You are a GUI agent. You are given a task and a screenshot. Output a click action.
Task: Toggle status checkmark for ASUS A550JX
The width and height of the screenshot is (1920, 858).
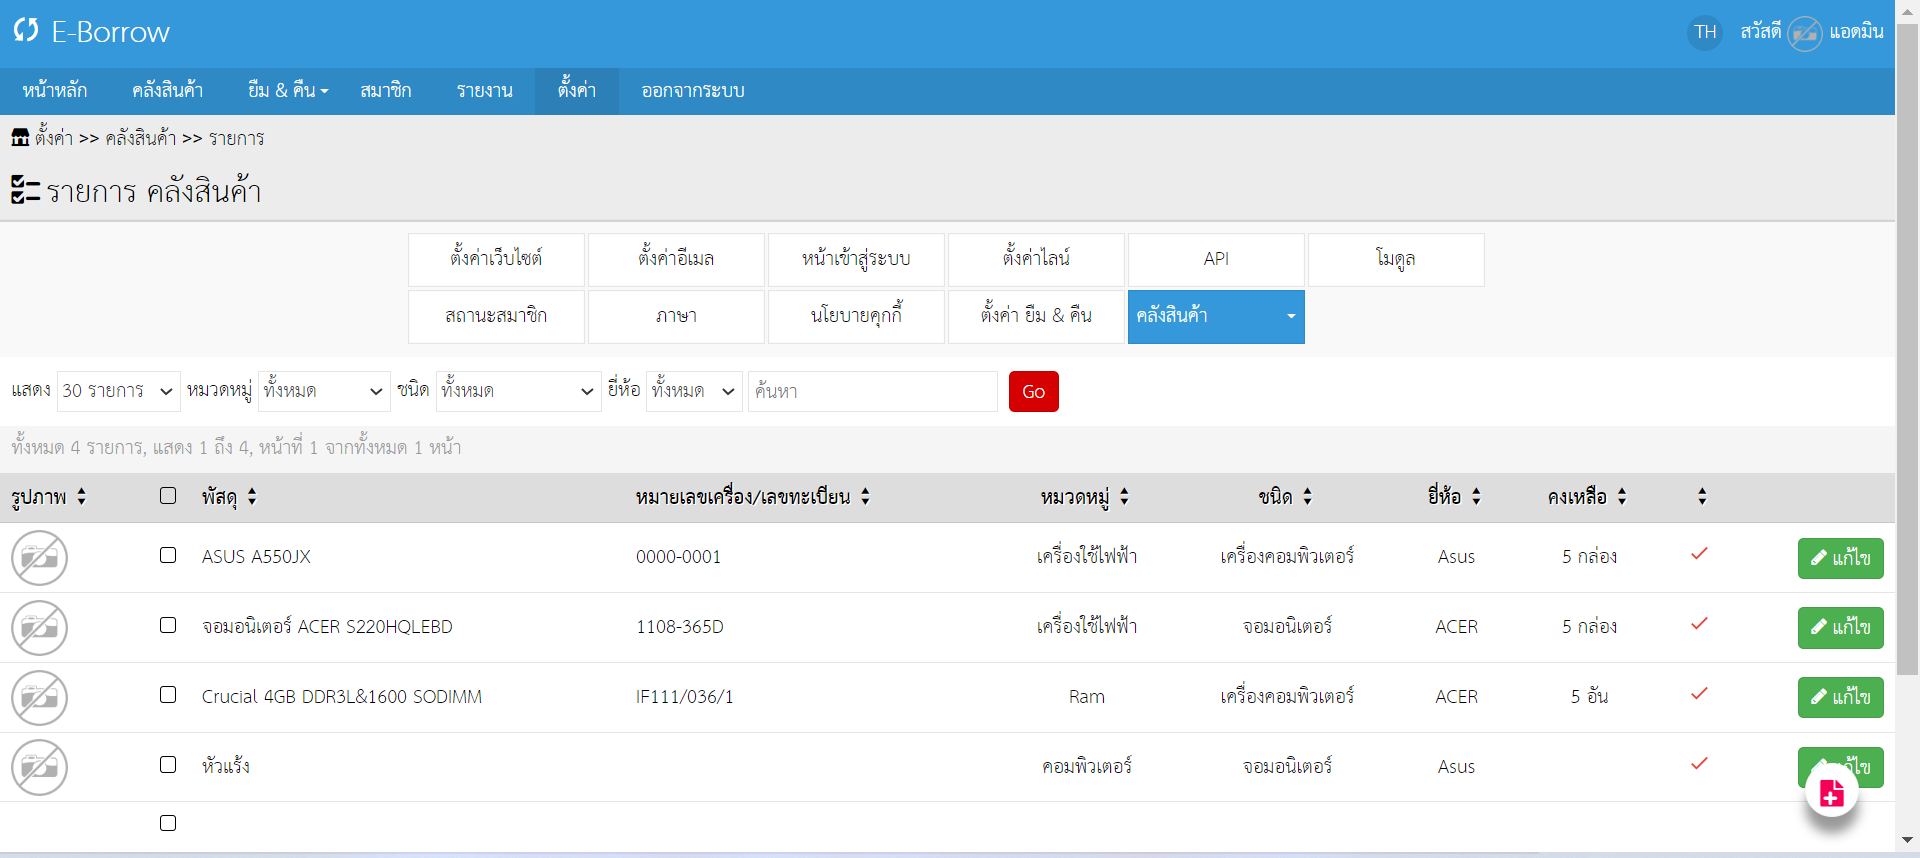(x=1699, y=554)
